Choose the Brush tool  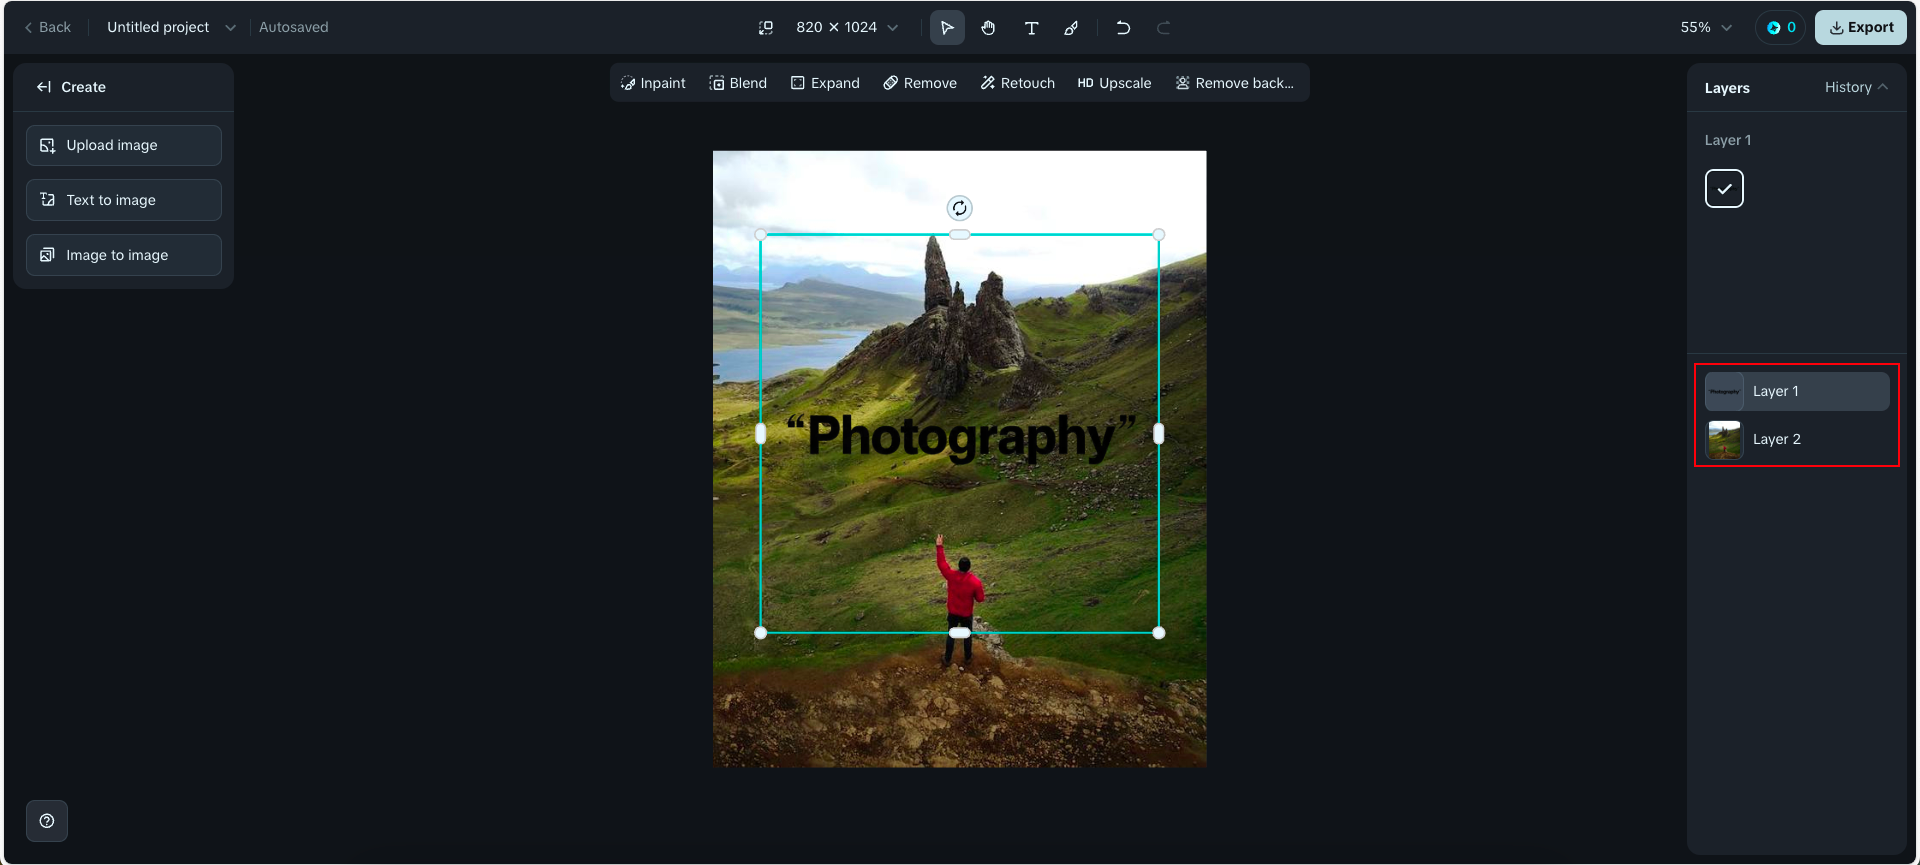click(x=1071, y=28)
